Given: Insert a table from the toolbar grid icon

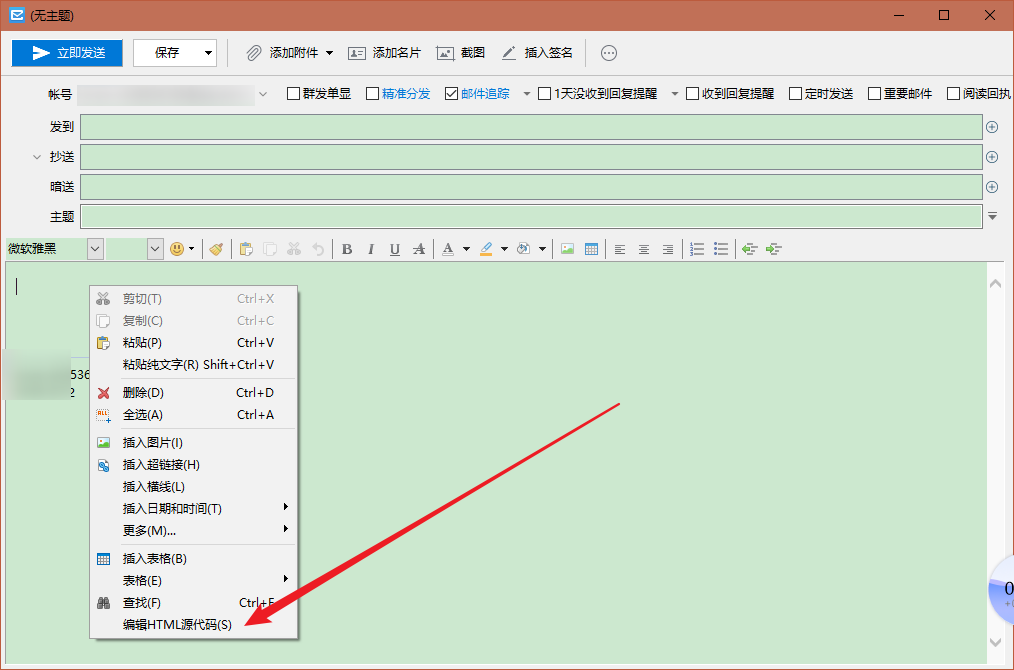Looking at the screenshot, I should (591, 249).
